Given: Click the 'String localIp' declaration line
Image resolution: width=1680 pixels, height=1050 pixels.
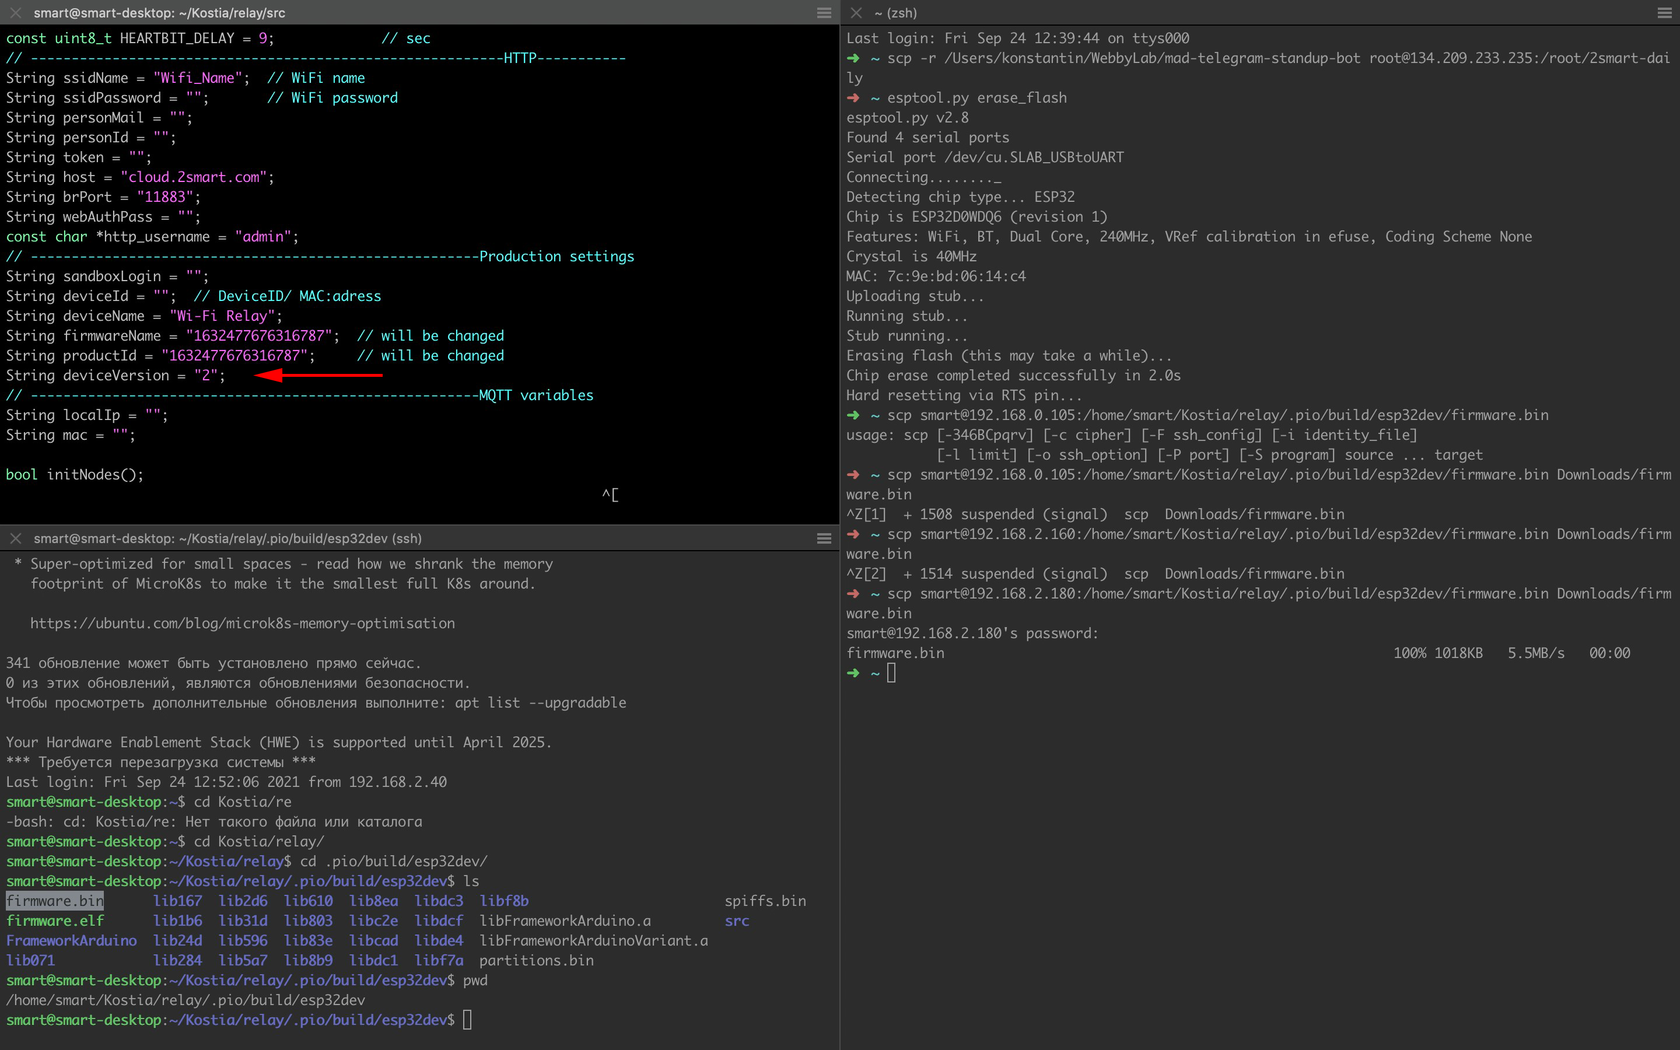Looking at the screenshot, I should pos(87,415).
